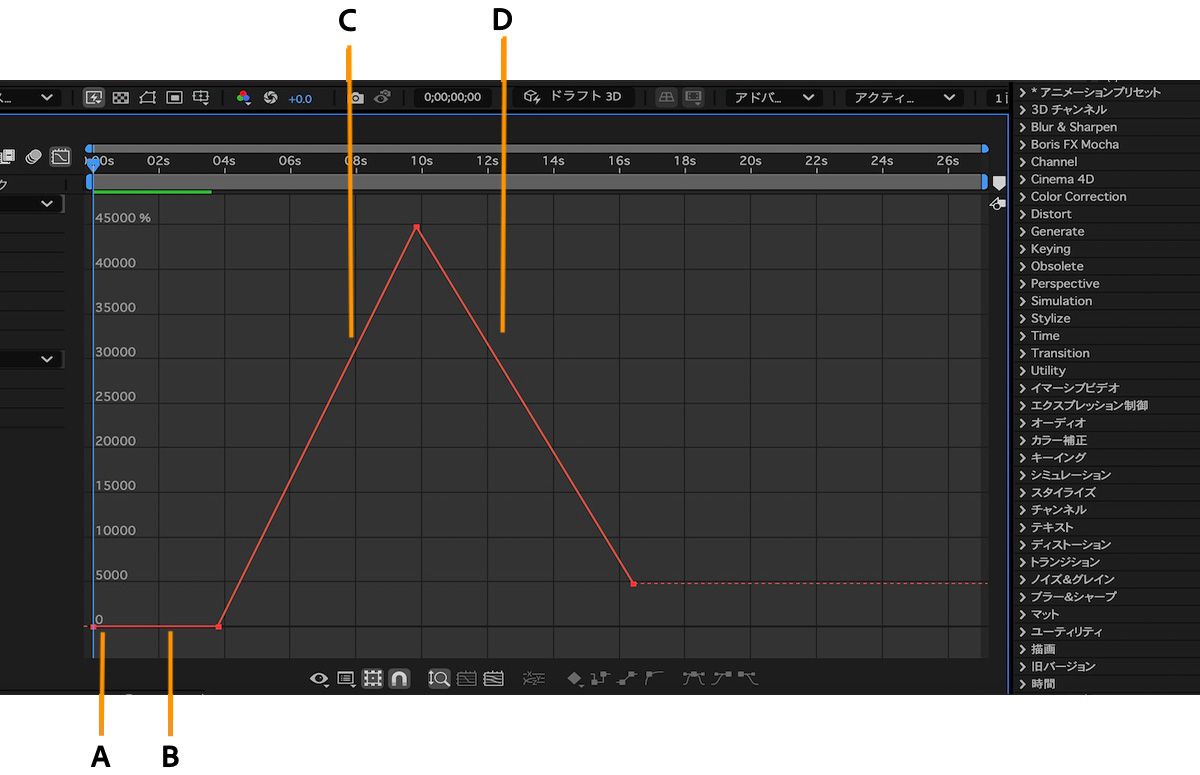Screen dimensions: 1200x775
Task: Expand the Stylize effects category
Action: (x=1023, y=318)
